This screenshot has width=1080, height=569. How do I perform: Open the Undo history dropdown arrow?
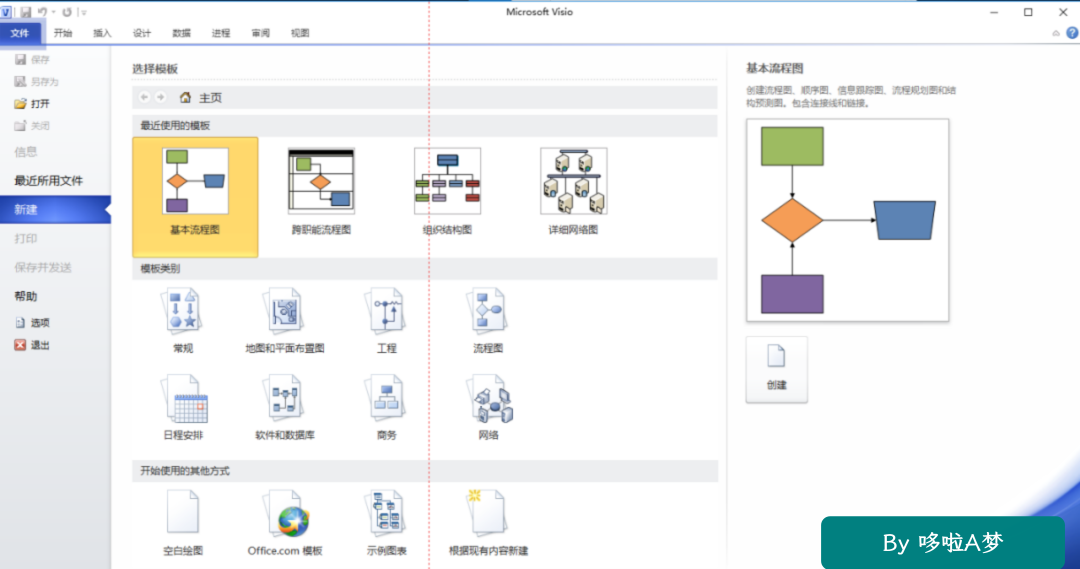[x=53, y=12]
